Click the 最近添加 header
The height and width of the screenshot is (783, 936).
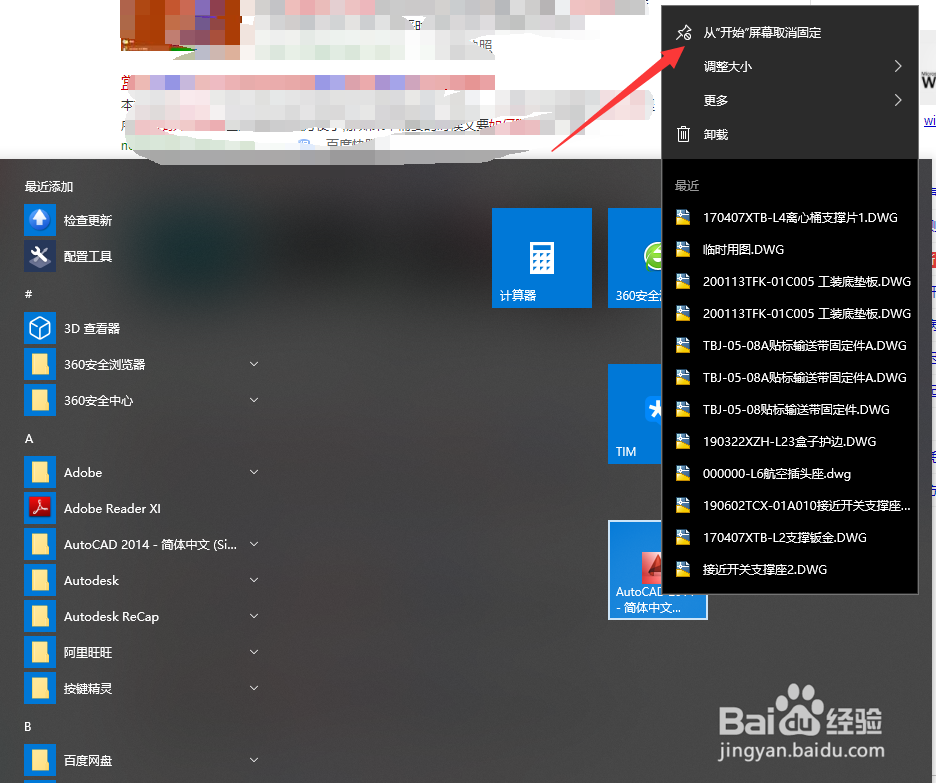(48, 186)
